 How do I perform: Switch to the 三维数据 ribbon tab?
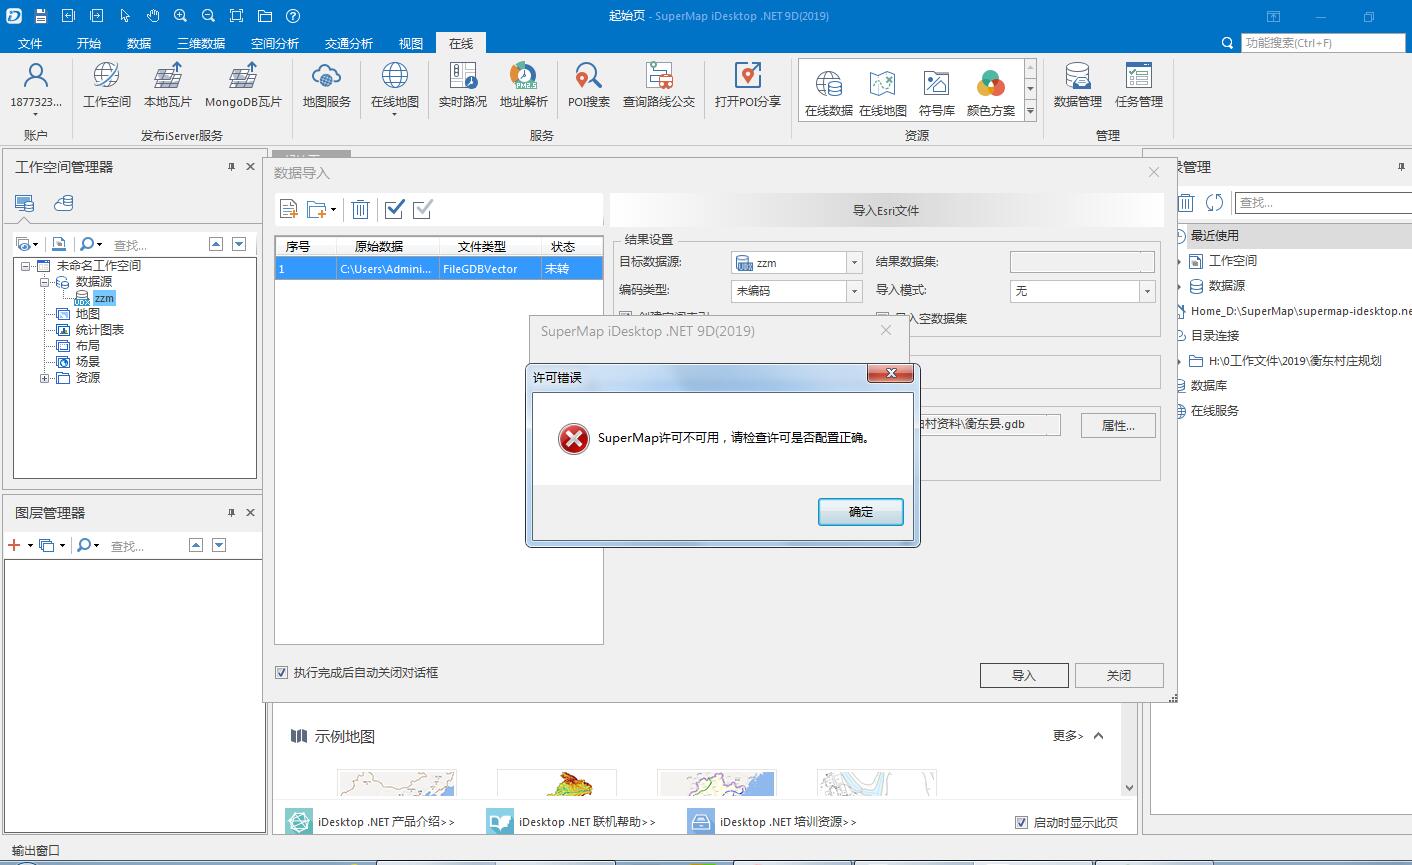[201, 43]
